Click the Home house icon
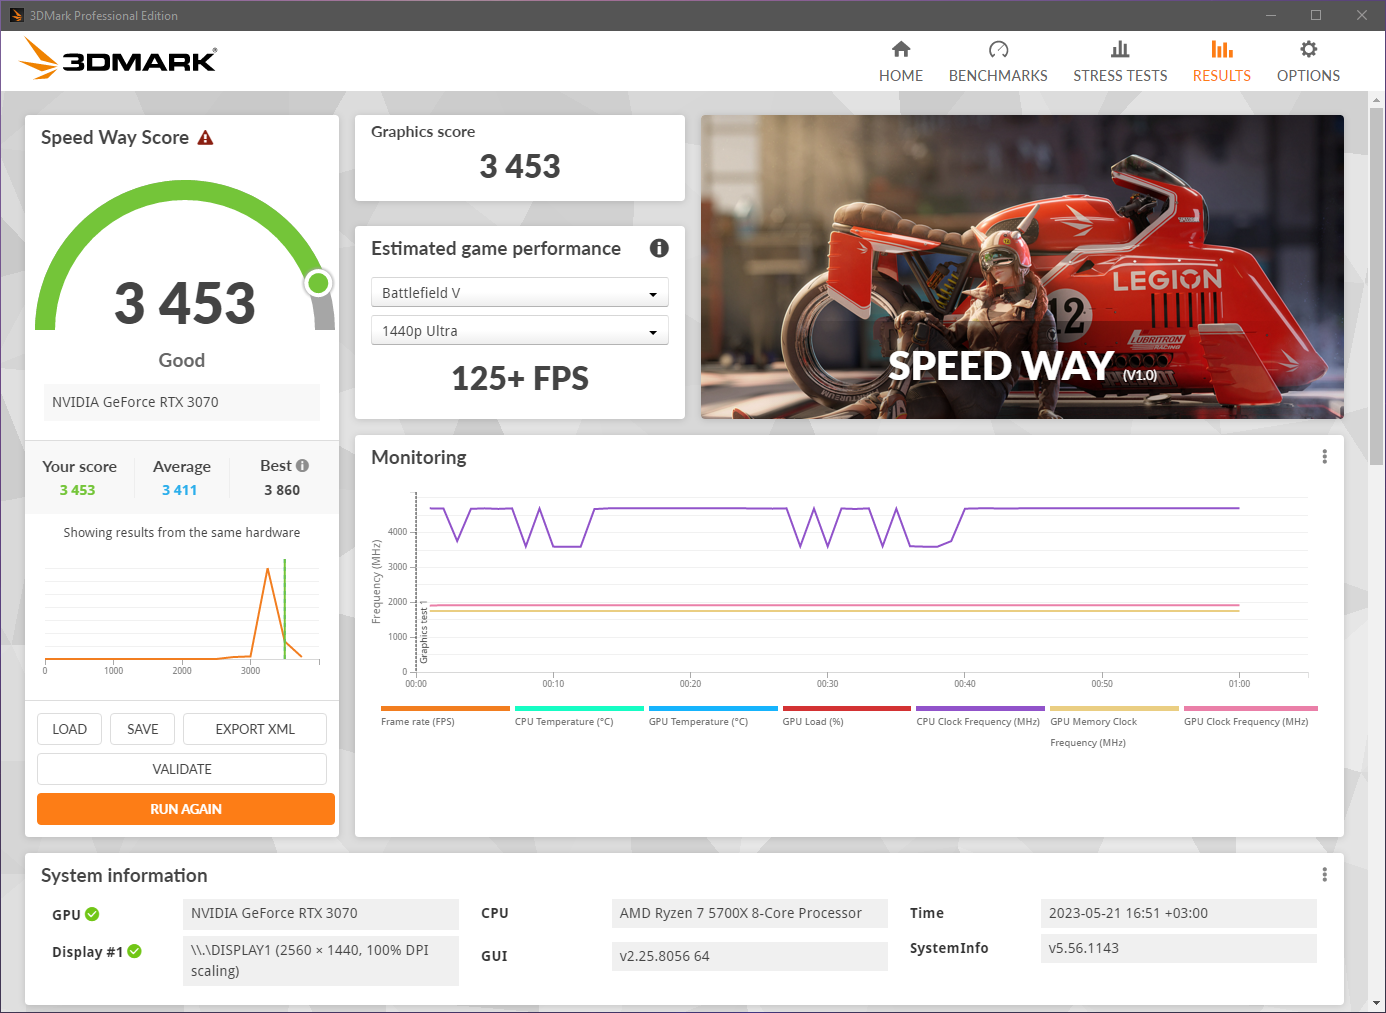This screenshot has width=1386, height=1013. [x=900, y=47]
